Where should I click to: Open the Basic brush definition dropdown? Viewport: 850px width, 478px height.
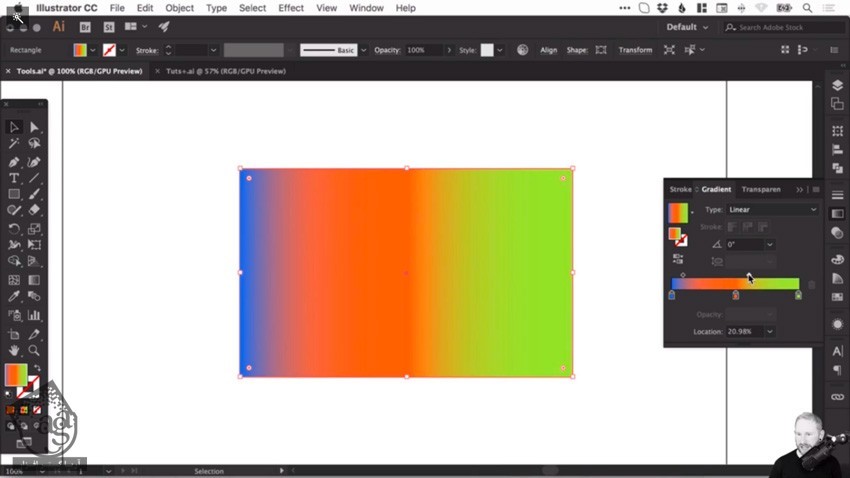(364, 50)
